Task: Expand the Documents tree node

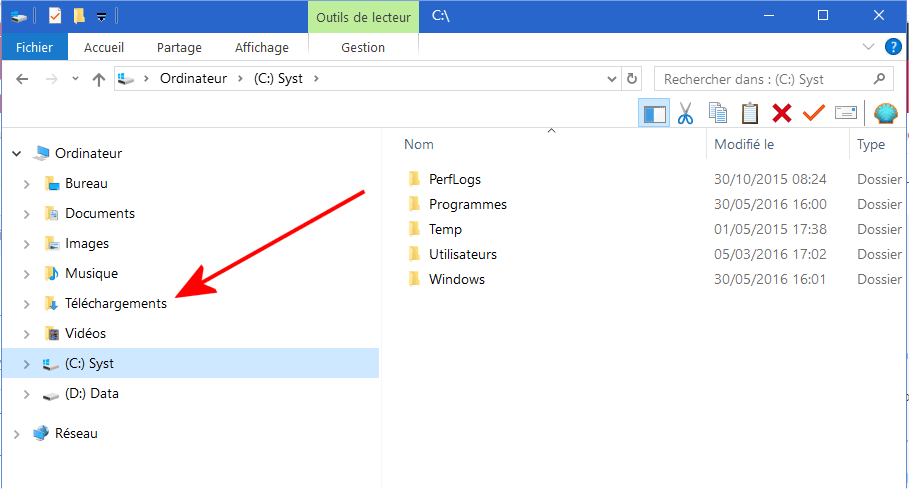Action: coord(27,214)
